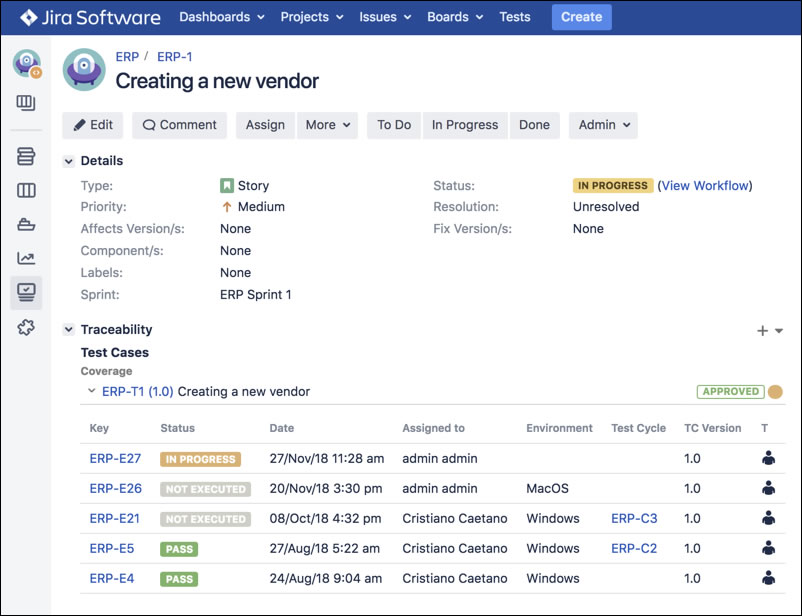Click the View Workflow link
The width and height of the screenshot is (802, 616).
click(x=705, y=186)
